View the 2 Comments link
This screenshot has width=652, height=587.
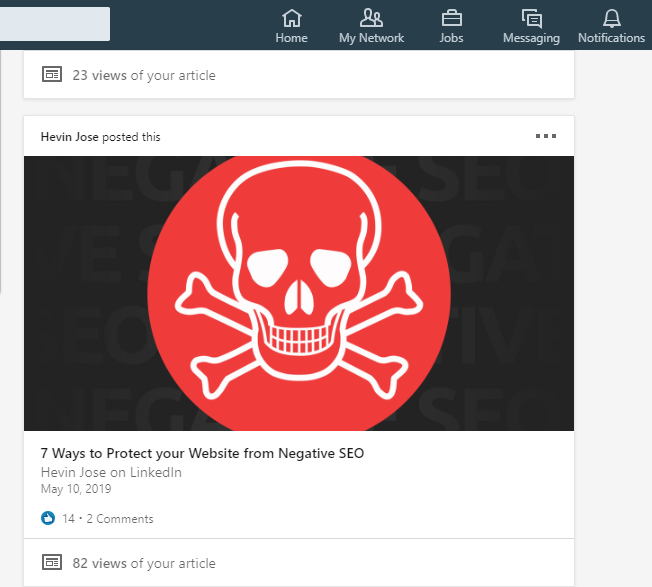click(x=120, y=519)
